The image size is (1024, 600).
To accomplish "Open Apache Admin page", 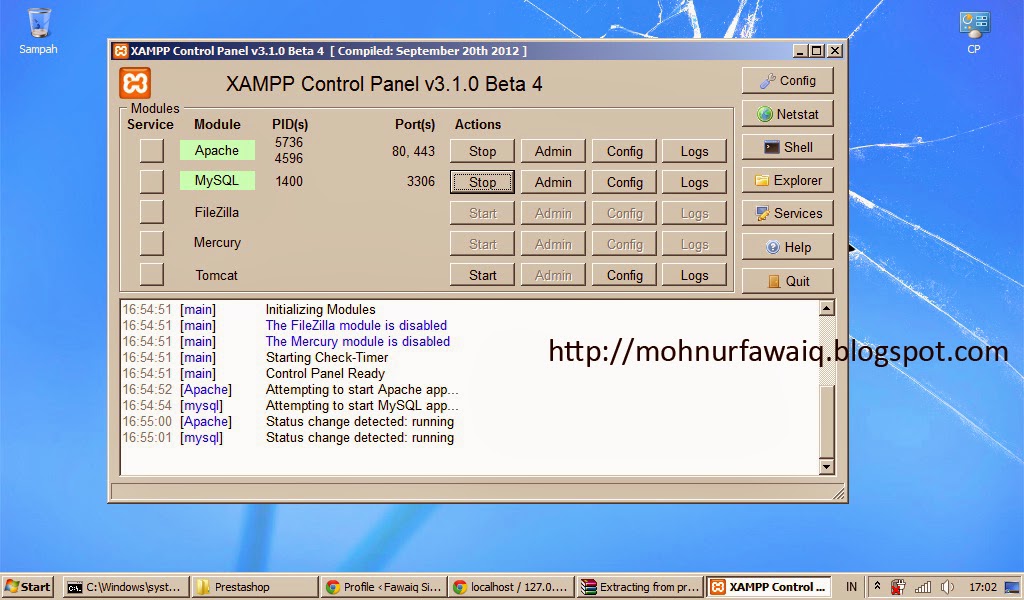I will point(553,151).
